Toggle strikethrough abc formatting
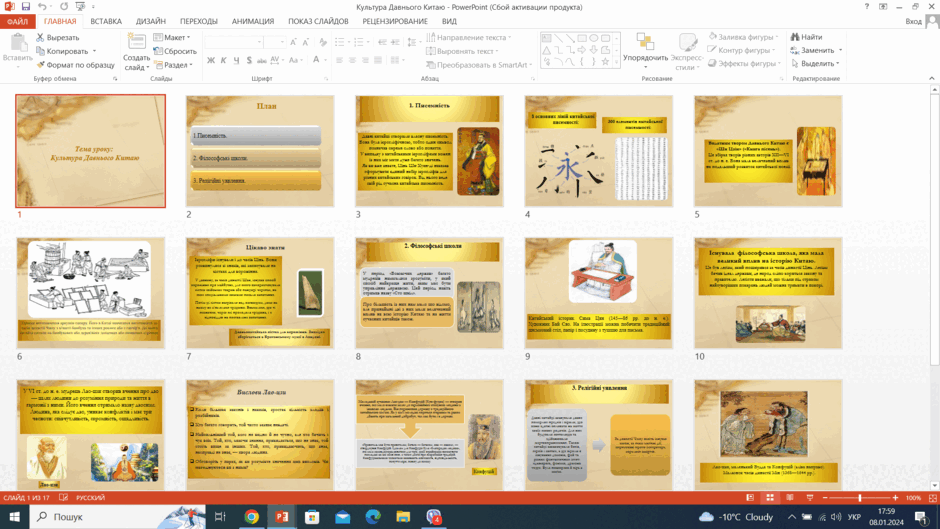 pos(261,60)
